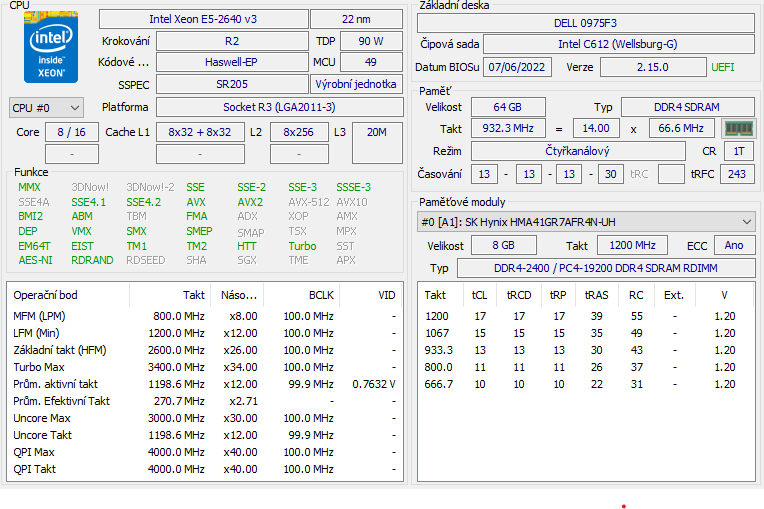Click the 1T command rate field
764x509 pixels.
coord(739,151)
